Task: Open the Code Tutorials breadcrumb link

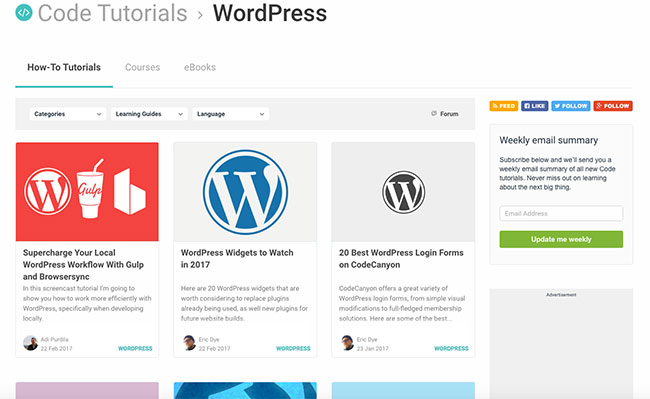Action: click(112, 13)
